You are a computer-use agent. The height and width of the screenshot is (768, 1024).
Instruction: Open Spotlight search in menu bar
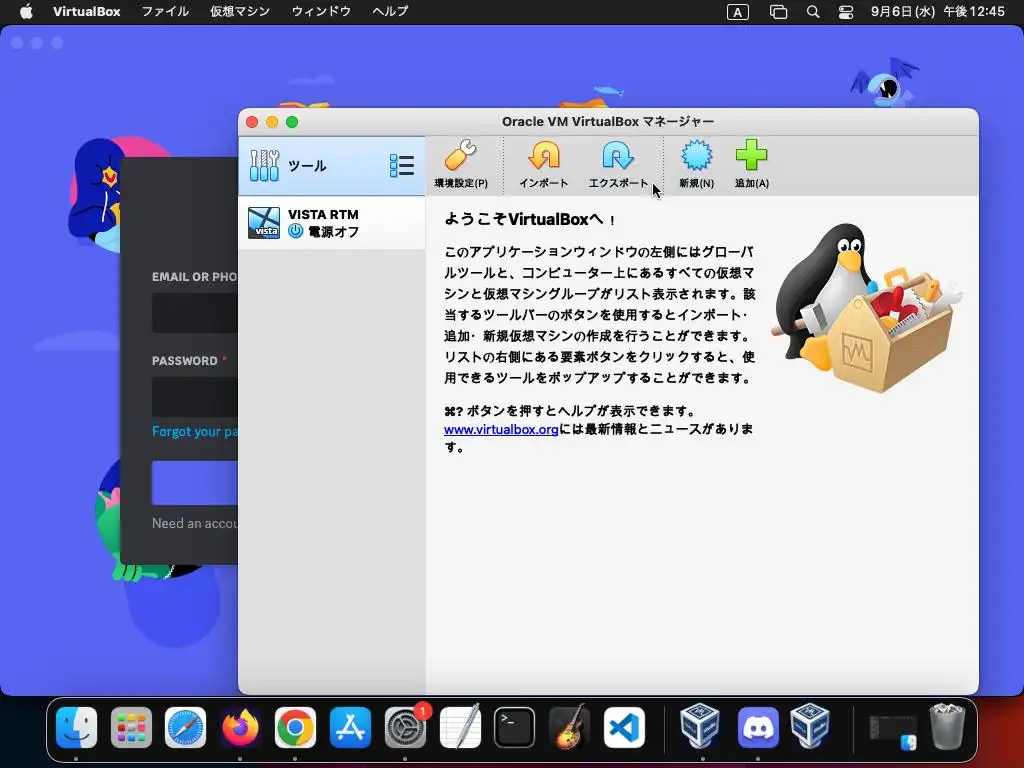812,12
